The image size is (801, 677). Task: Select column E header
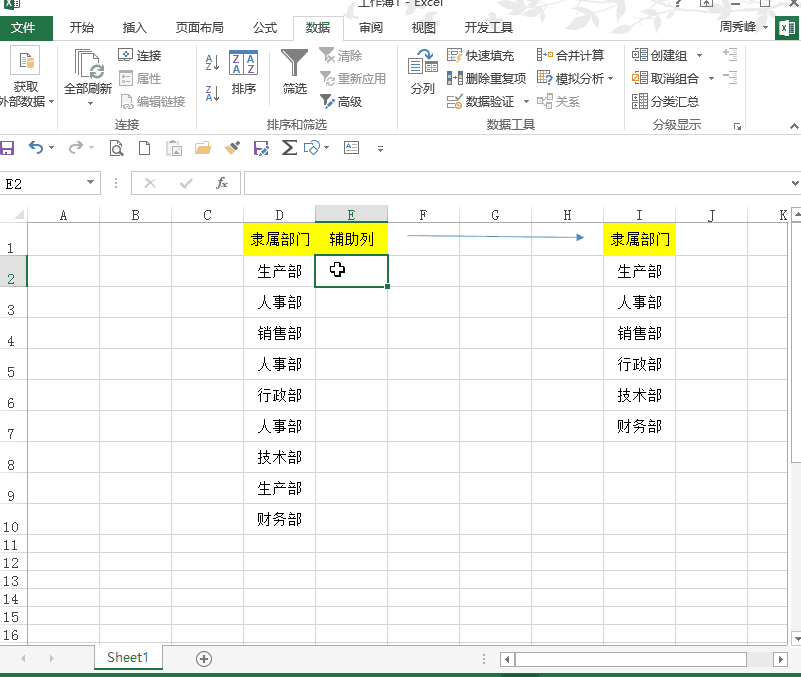pyautogui.click(x=351, y=215)
